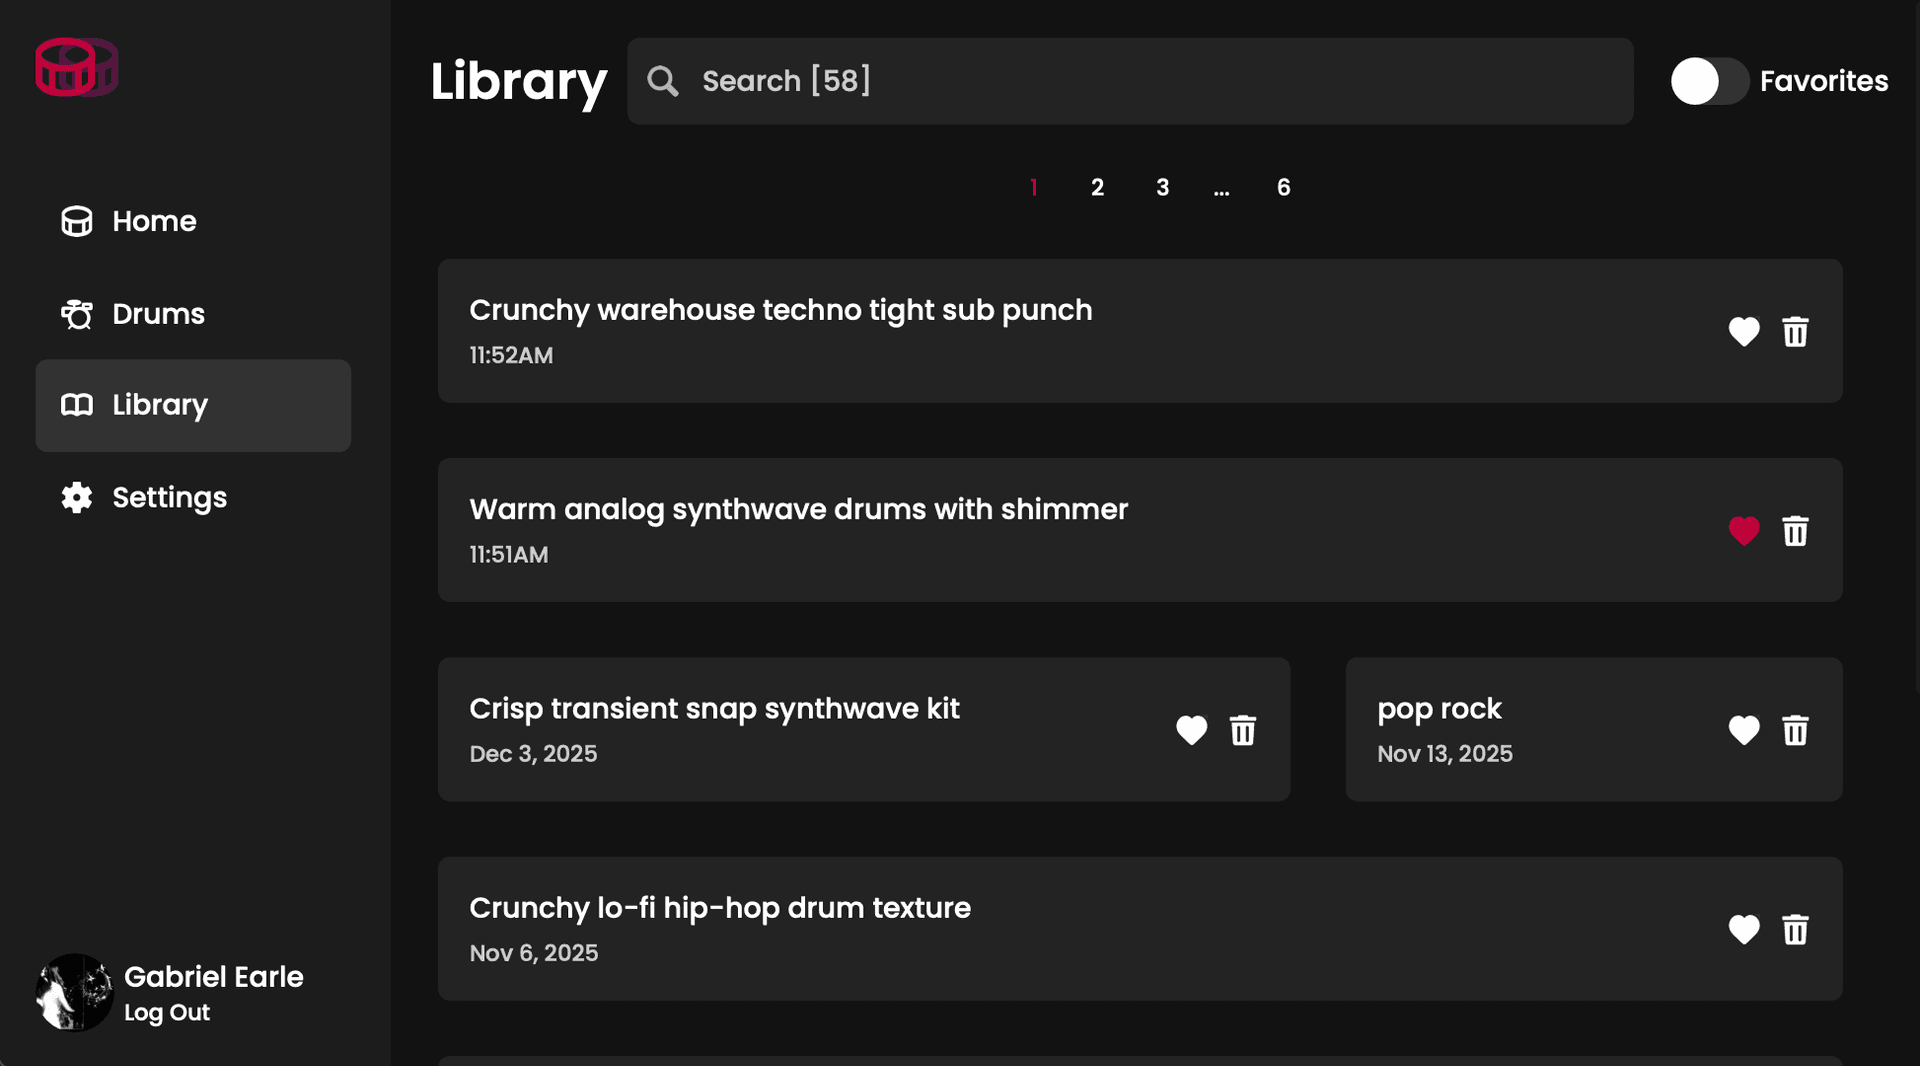
Task: Open page 6 of the library
Action: 1283,187
